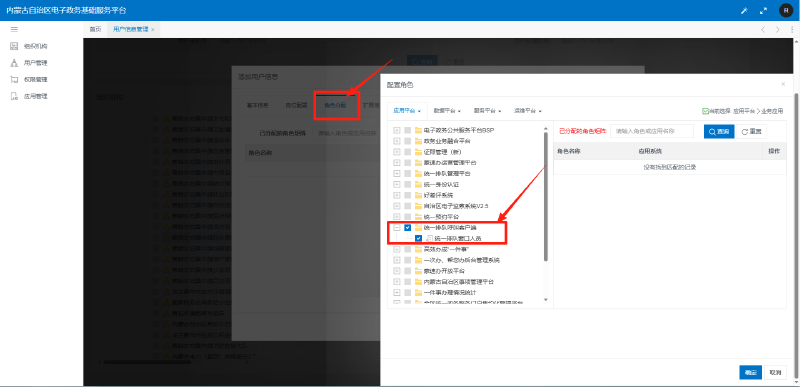Collapse the 统一排队呼叫客户端 node

[x=397, y=228]
